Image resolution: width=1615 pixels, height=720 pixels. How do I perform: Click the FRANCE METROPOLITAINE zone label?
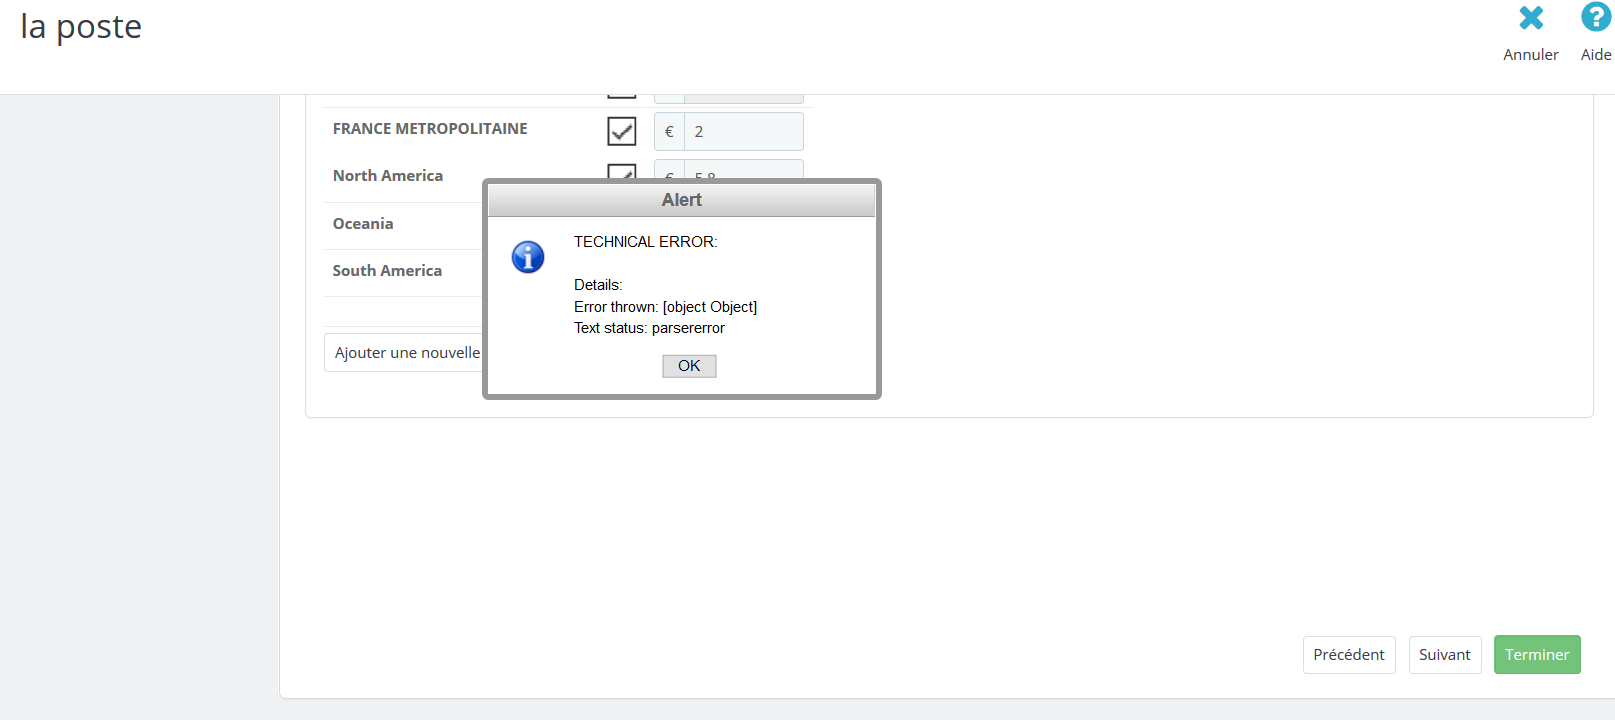[430, 129]
